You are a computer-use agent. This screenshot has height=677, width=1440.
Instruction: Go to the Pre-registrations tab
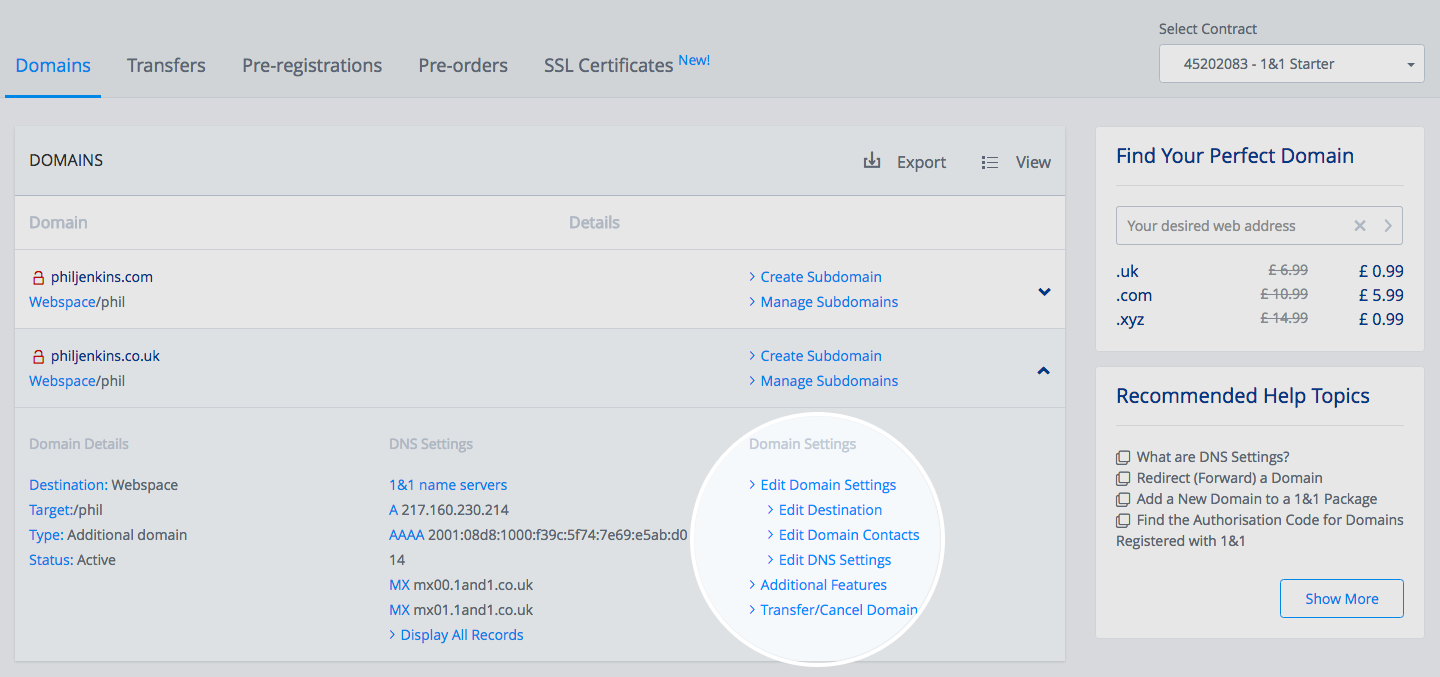pos(312,65)
